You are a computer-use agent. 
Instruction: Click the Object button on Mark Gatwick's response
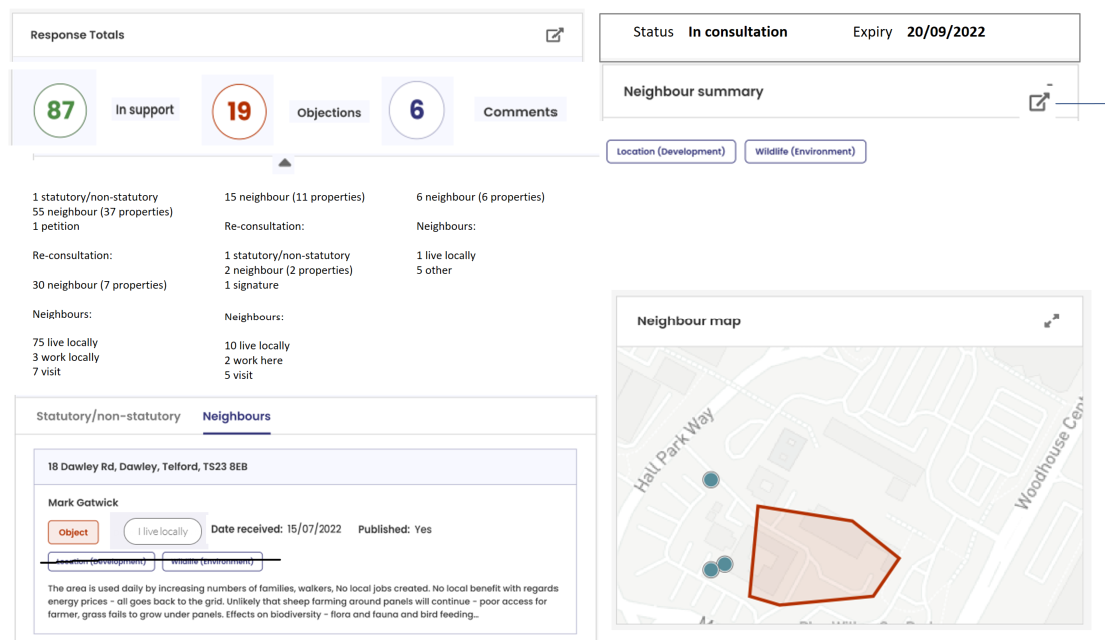tap(73, 531)
